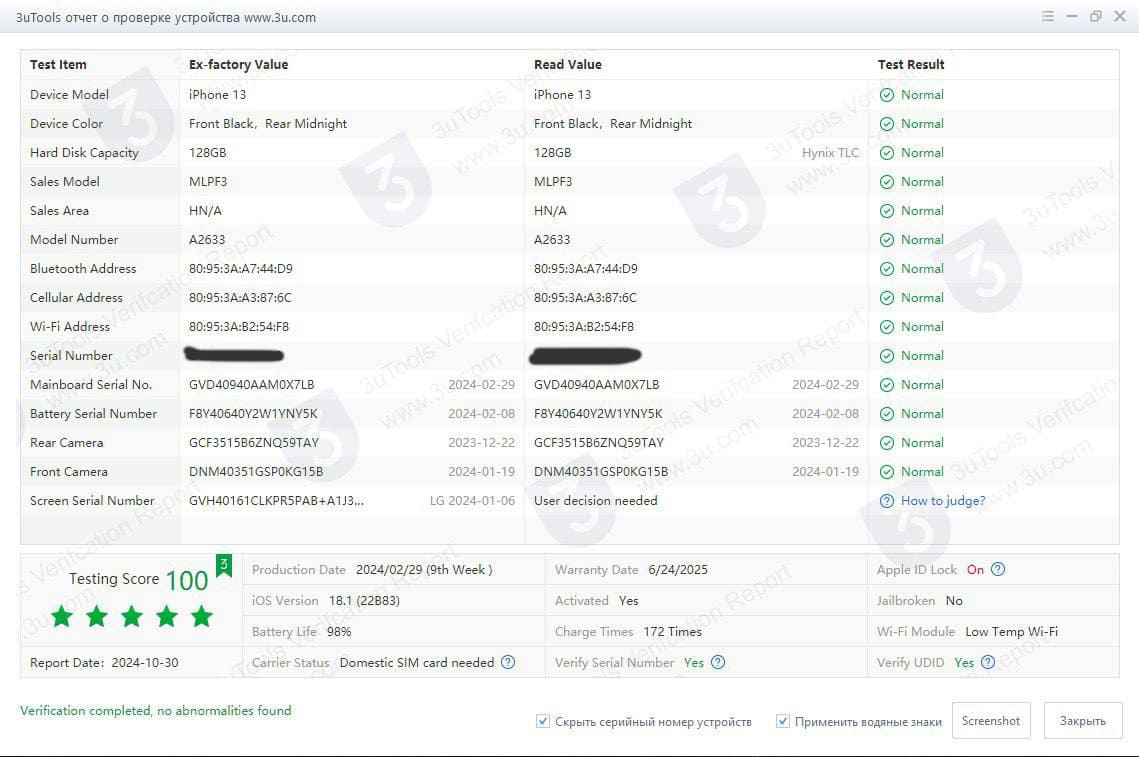The image size is (1139, 757).
Task: Select ex-factory Cellular address 80:95:3A:A3:87:6C
Action: click(240, 298)
